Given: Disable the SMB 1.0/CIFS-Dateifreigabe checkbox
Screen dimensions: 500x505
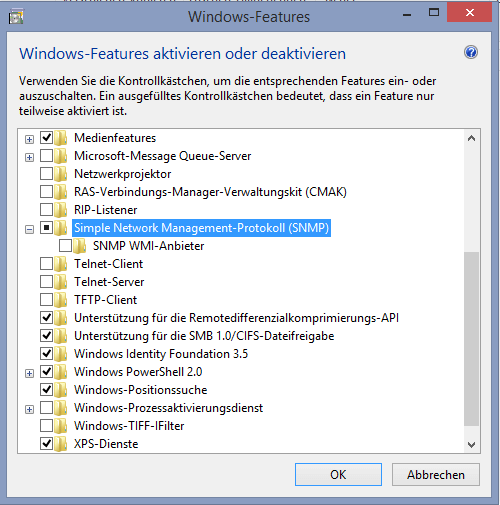Looking at the screenshot, I should coord(46,335).
